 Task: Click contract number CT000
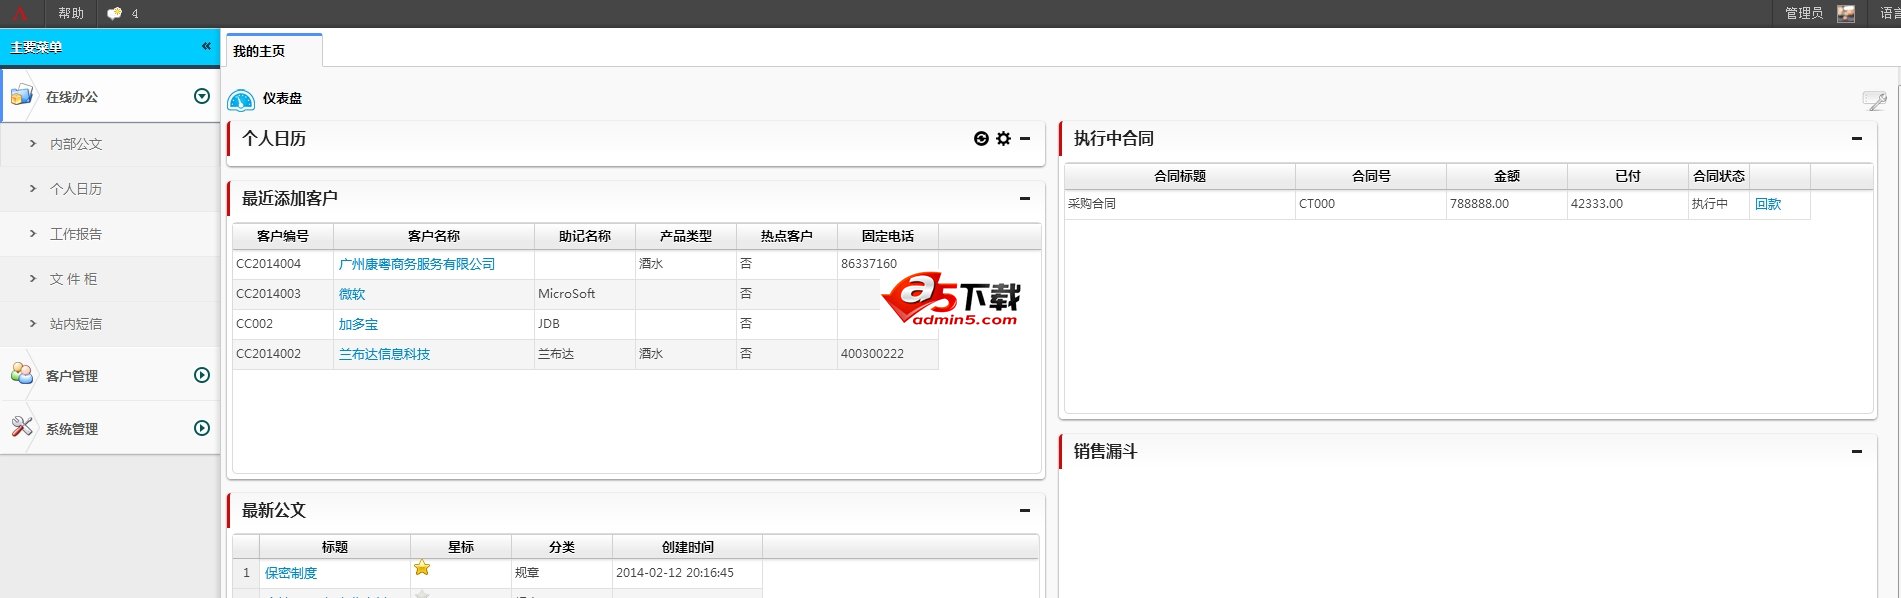click(x=1316, y=204)
